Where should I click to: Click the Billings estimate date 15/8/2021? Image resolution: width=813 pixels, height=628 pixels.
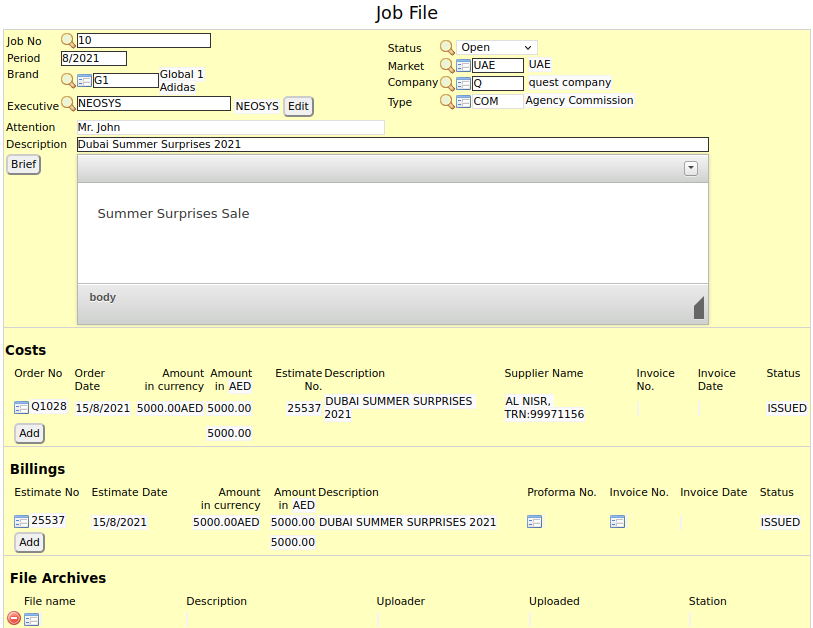(120, 522)
